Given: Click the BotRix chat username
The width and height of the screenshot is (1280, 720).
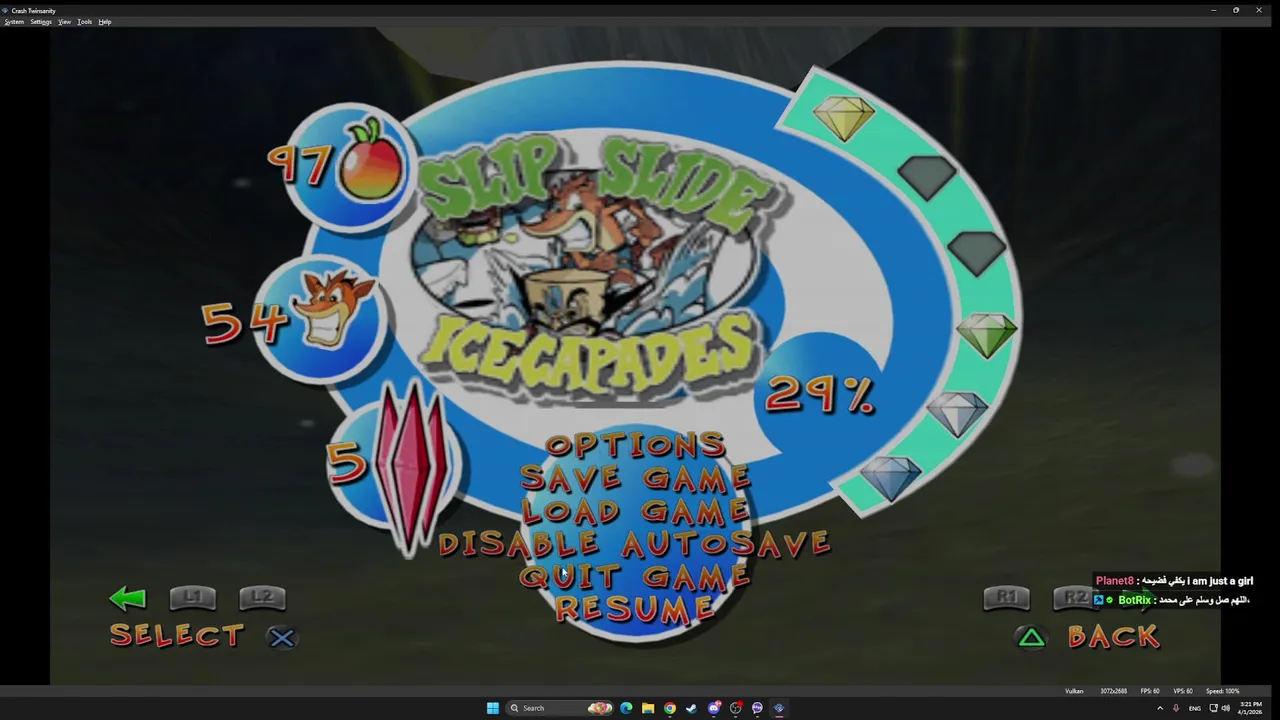Looking at the screenshot, I should coord(1134,600).
